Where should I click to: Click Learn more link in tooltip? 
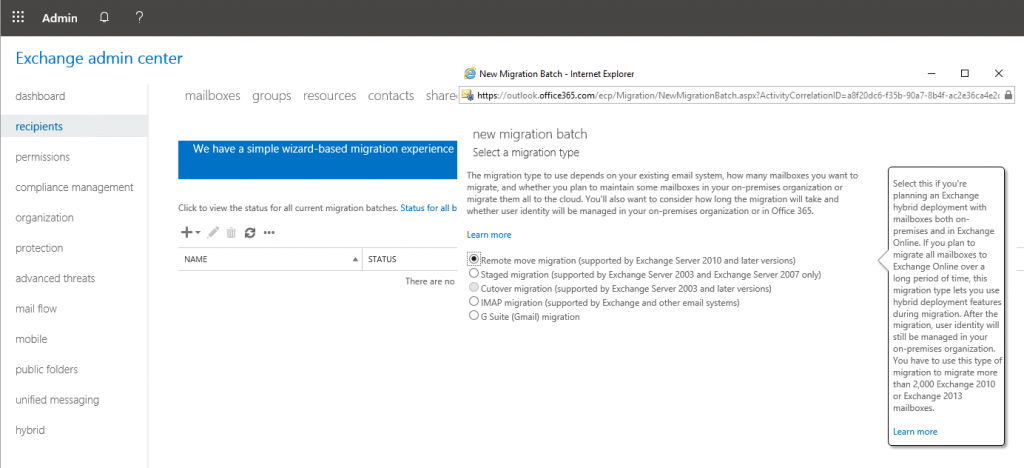coord(915,431)
